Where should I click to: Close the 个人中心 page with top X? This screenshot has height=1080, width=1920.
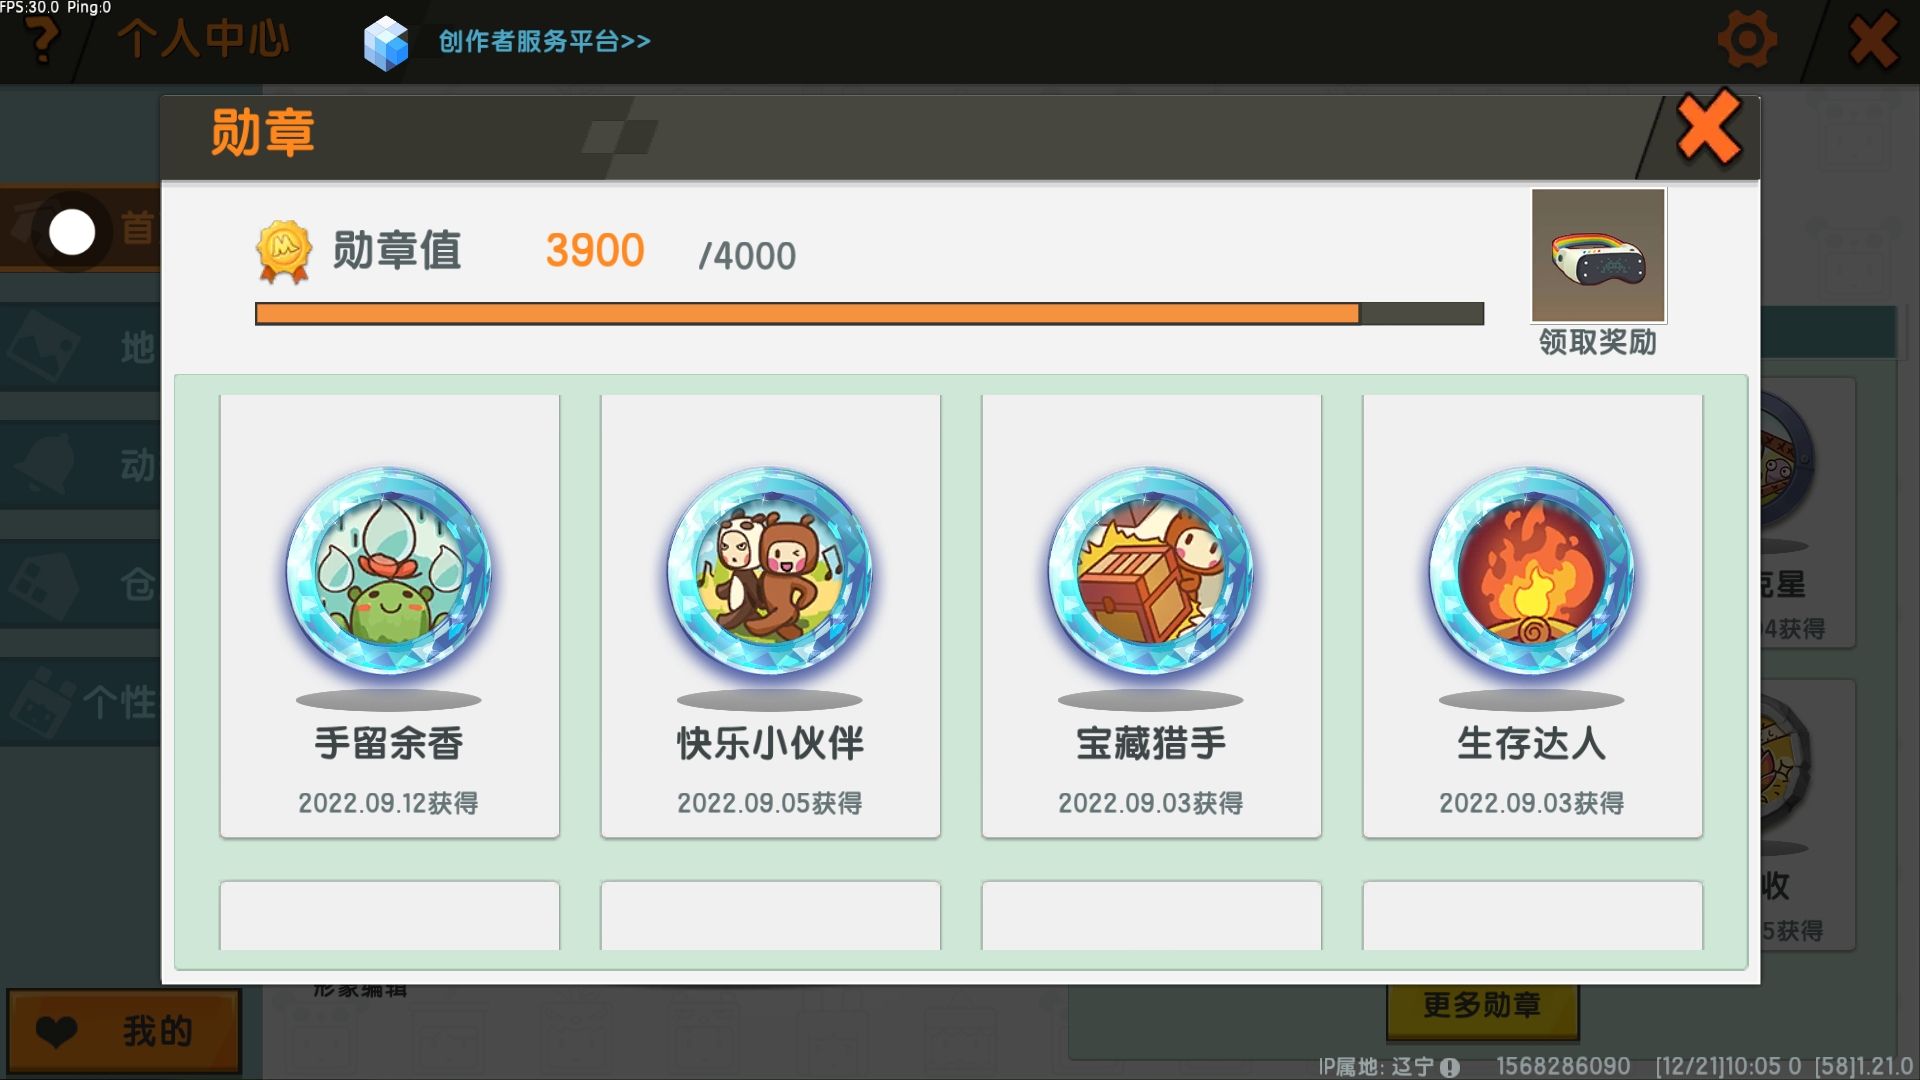coord(1873,41)
